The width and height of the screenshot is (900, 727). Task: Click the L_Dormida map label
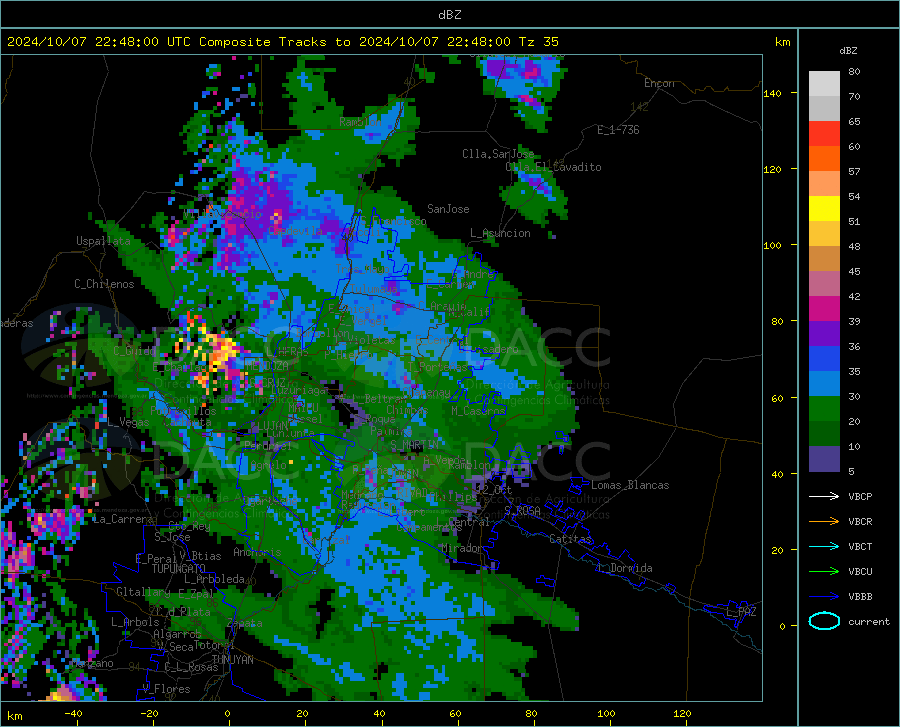click(x=625, y=568)
